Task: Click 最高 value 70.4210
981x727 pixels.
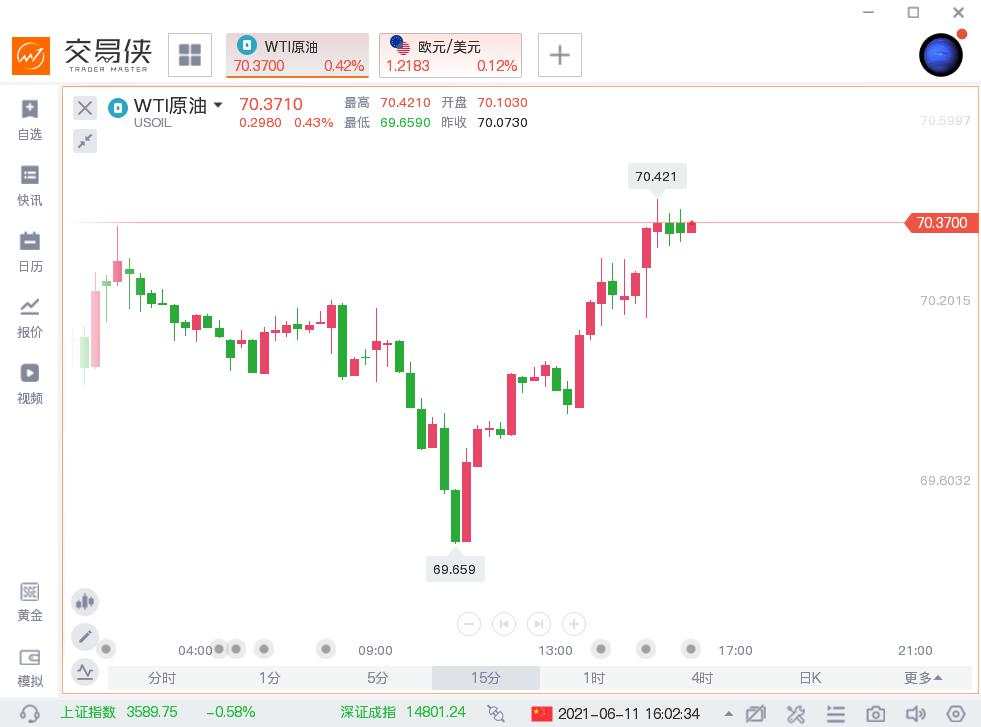Action: pos(405,102)
